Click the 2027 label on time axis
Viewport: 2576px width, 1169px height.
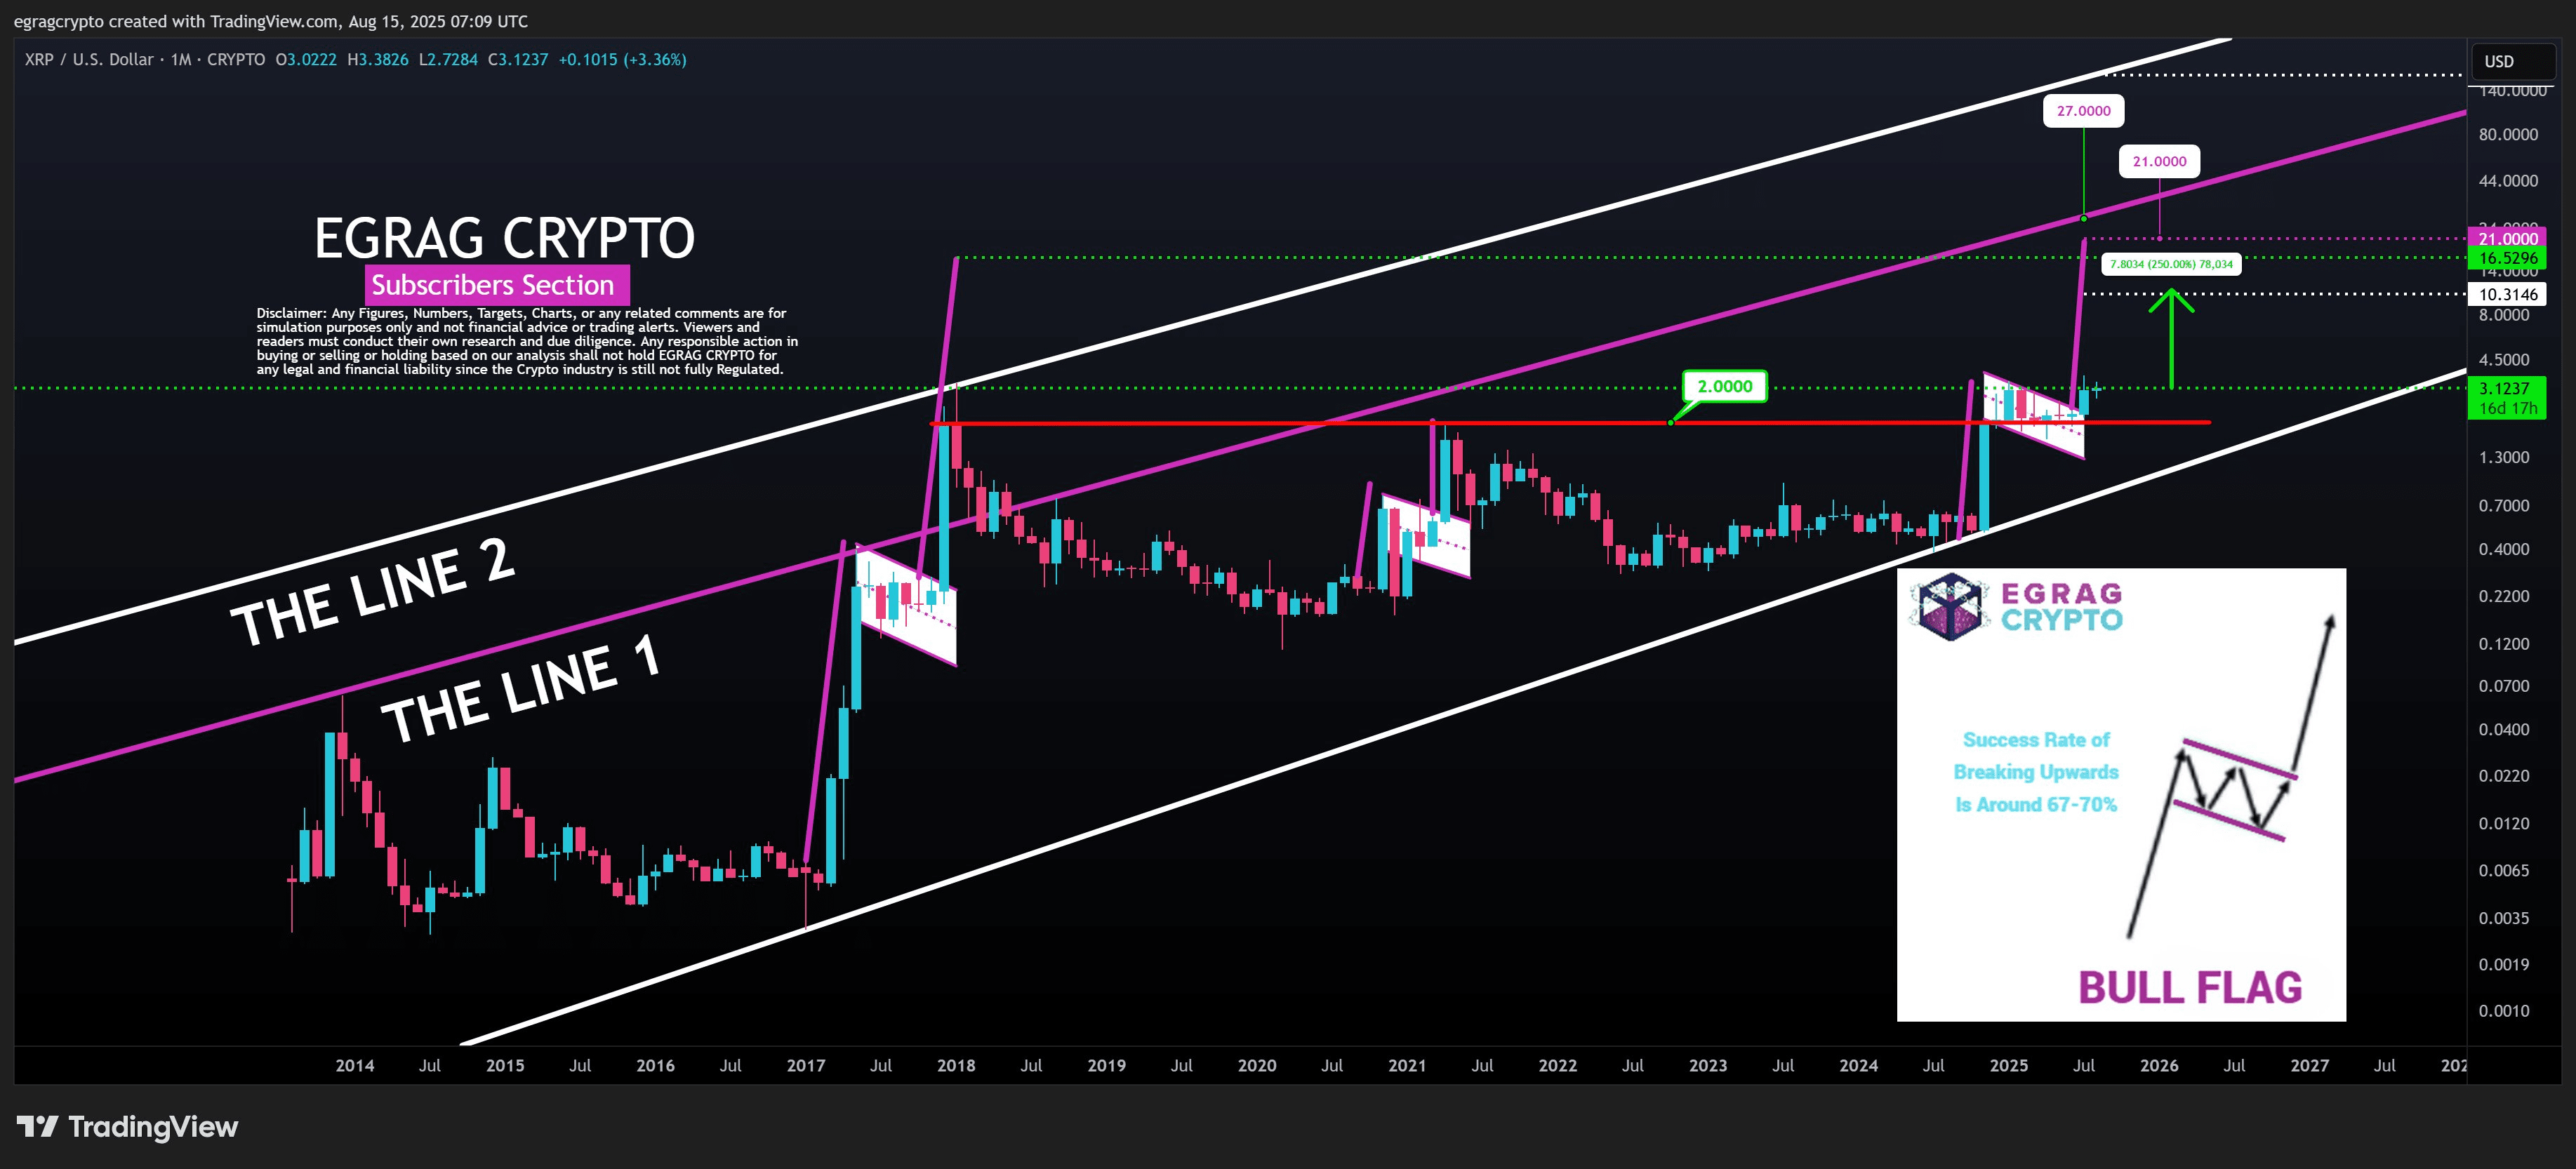click(x=2310, y=1065)
